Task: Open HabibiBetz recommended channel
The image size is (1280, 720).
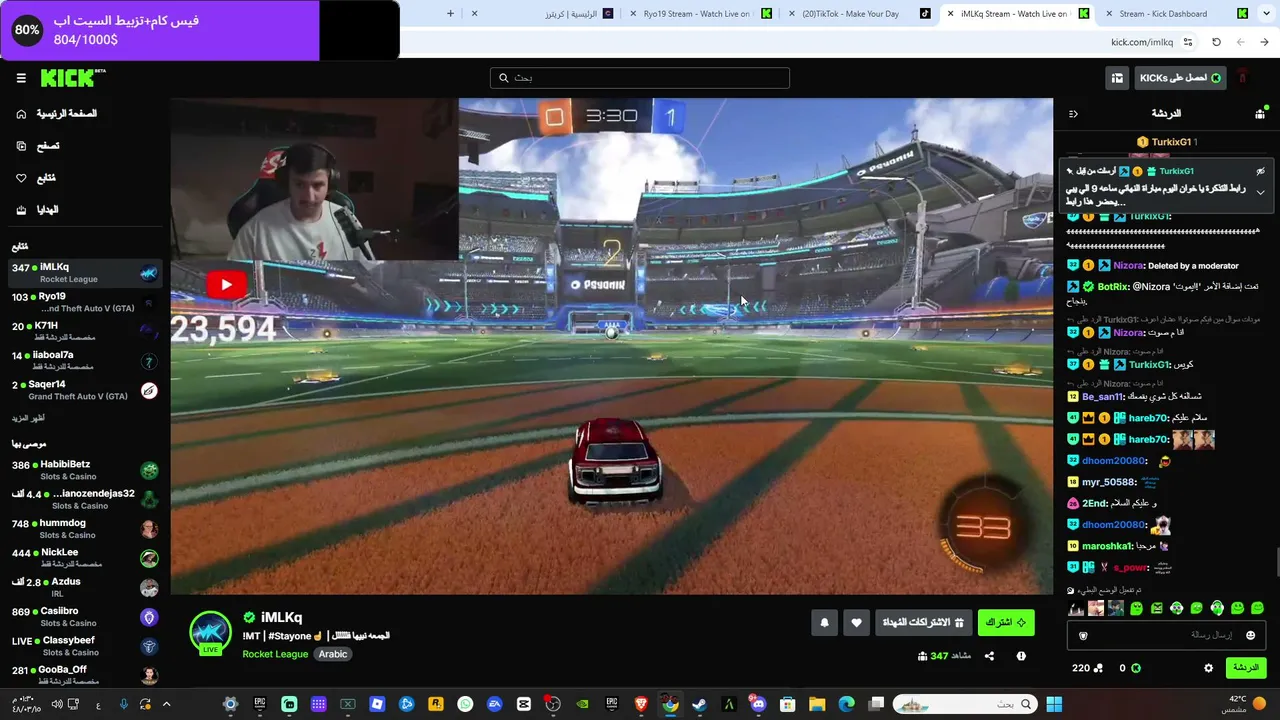Action: (85, 470)
